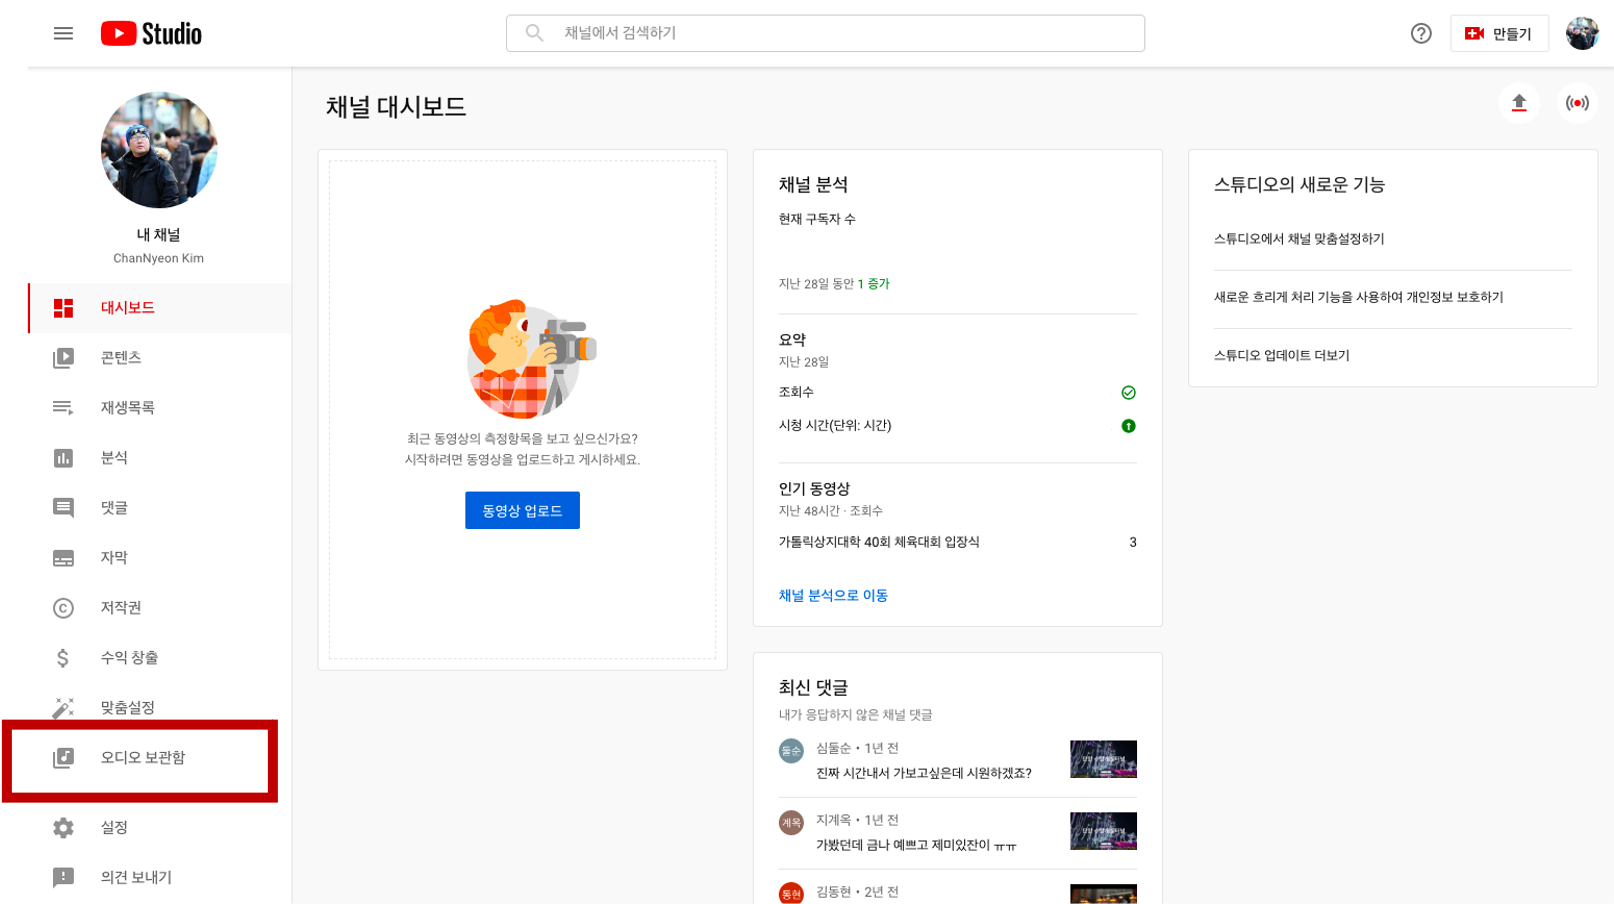1614x904 pixels.
Task: Open 분석 in the sidebar
Action: (x=160, y=458)
